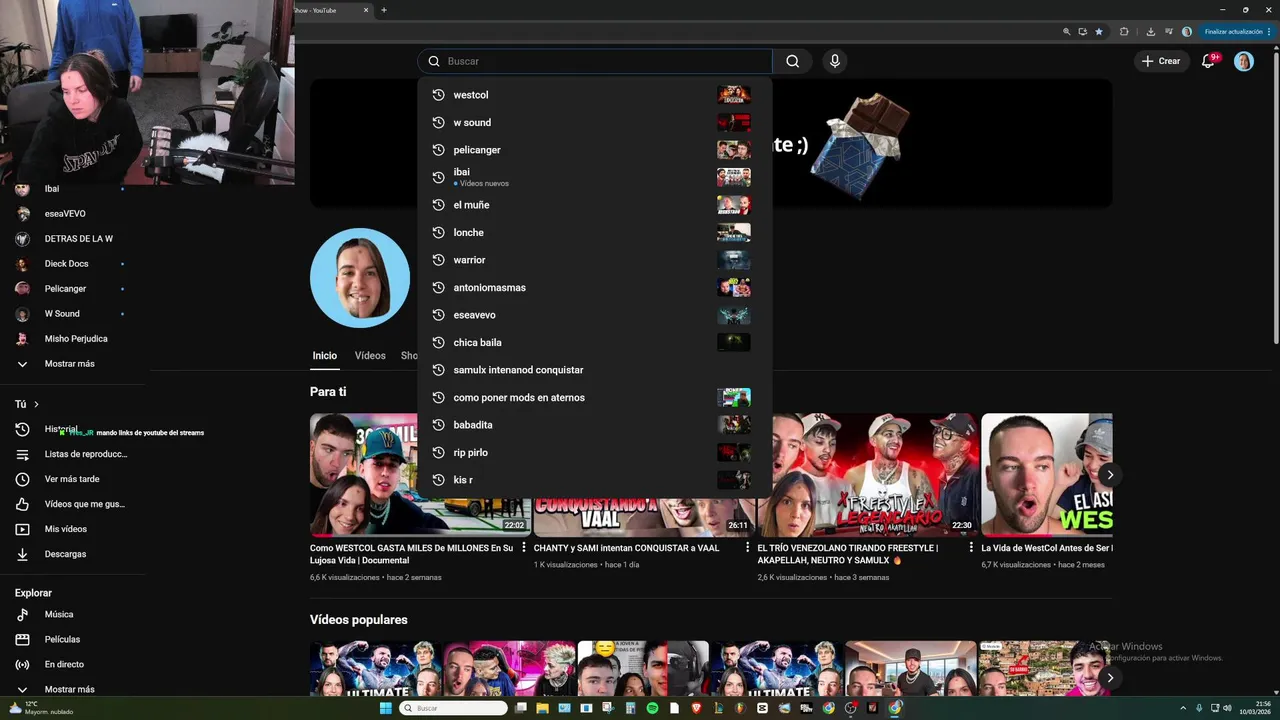The width and height of the screenshot is (1280, 720).
Task: Choose the 'ibai' search suggestion
Action: click(x=595, y=177)
